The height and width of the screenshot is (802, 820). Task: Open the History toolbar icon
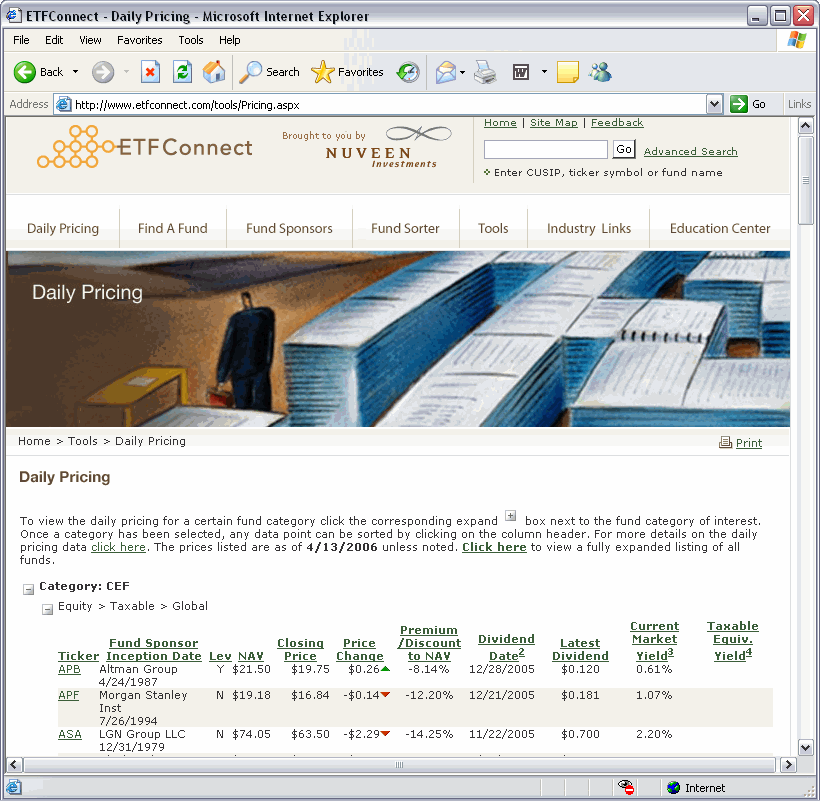coord(408,72)
